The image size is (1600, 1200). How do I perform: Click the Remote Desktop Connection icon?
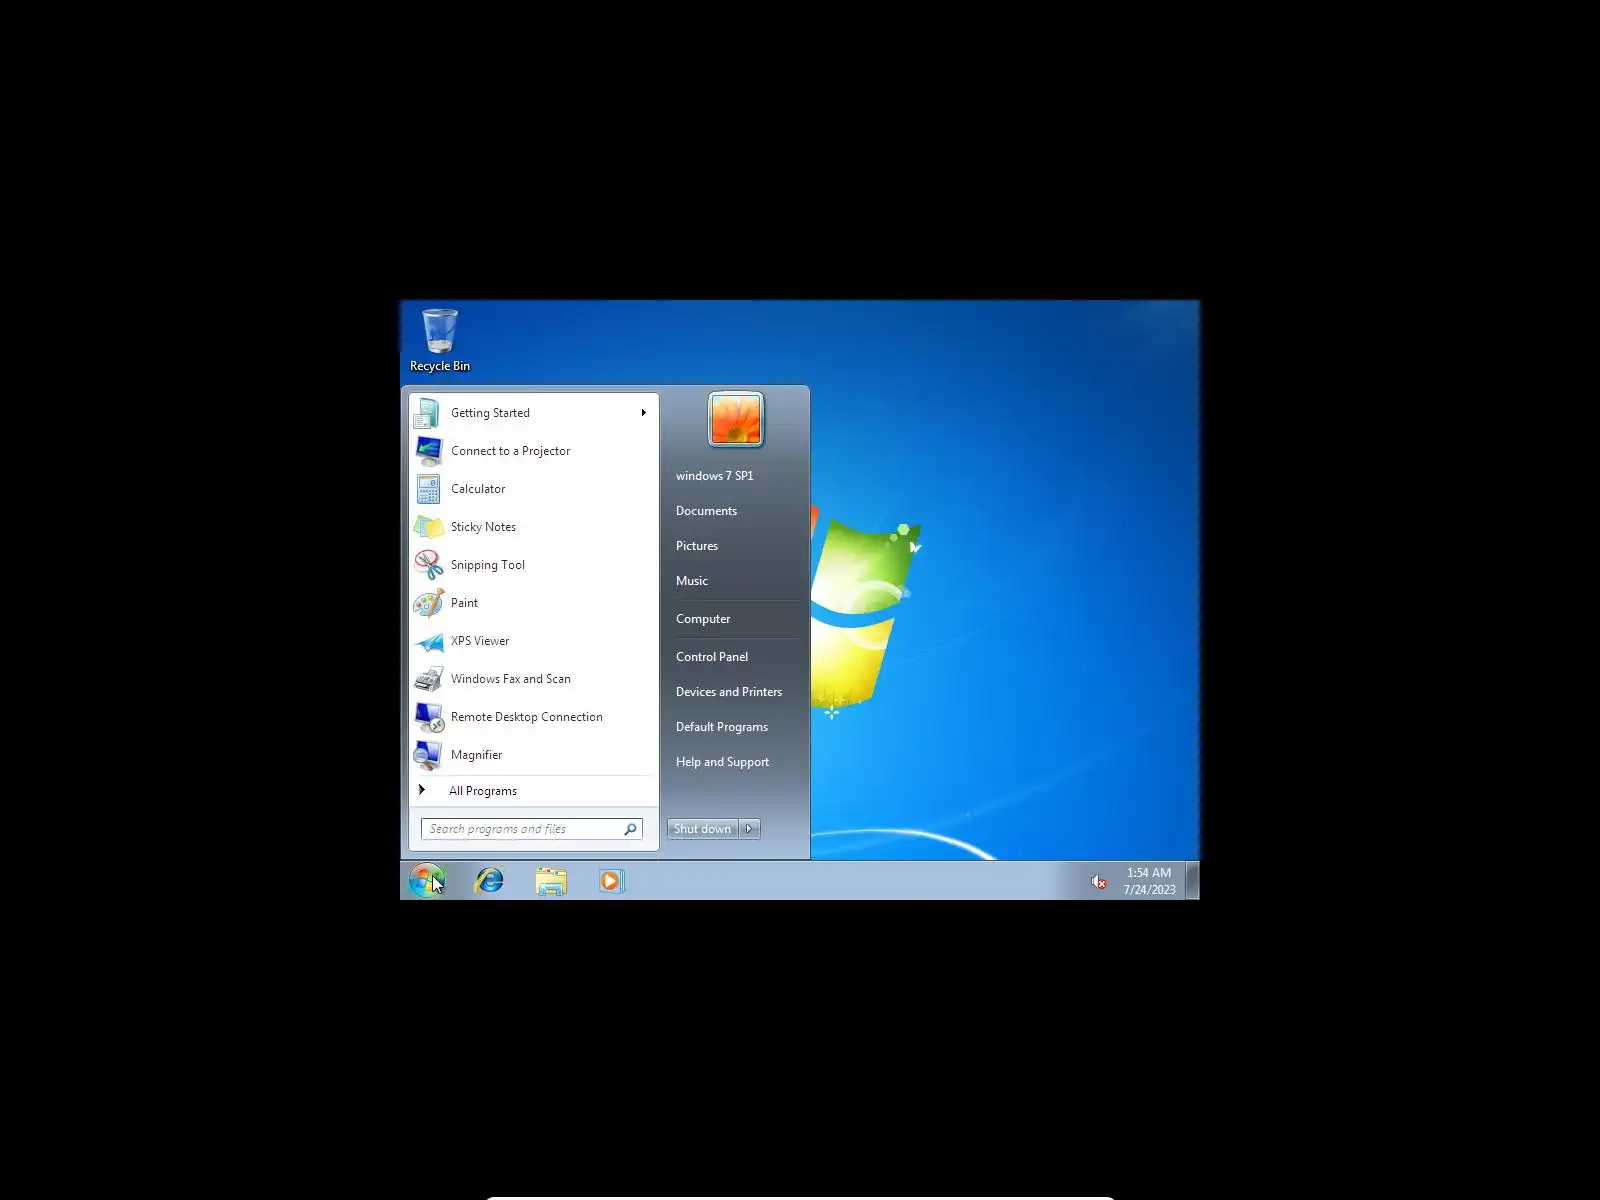pyautogui.click(x=428, y=717)
